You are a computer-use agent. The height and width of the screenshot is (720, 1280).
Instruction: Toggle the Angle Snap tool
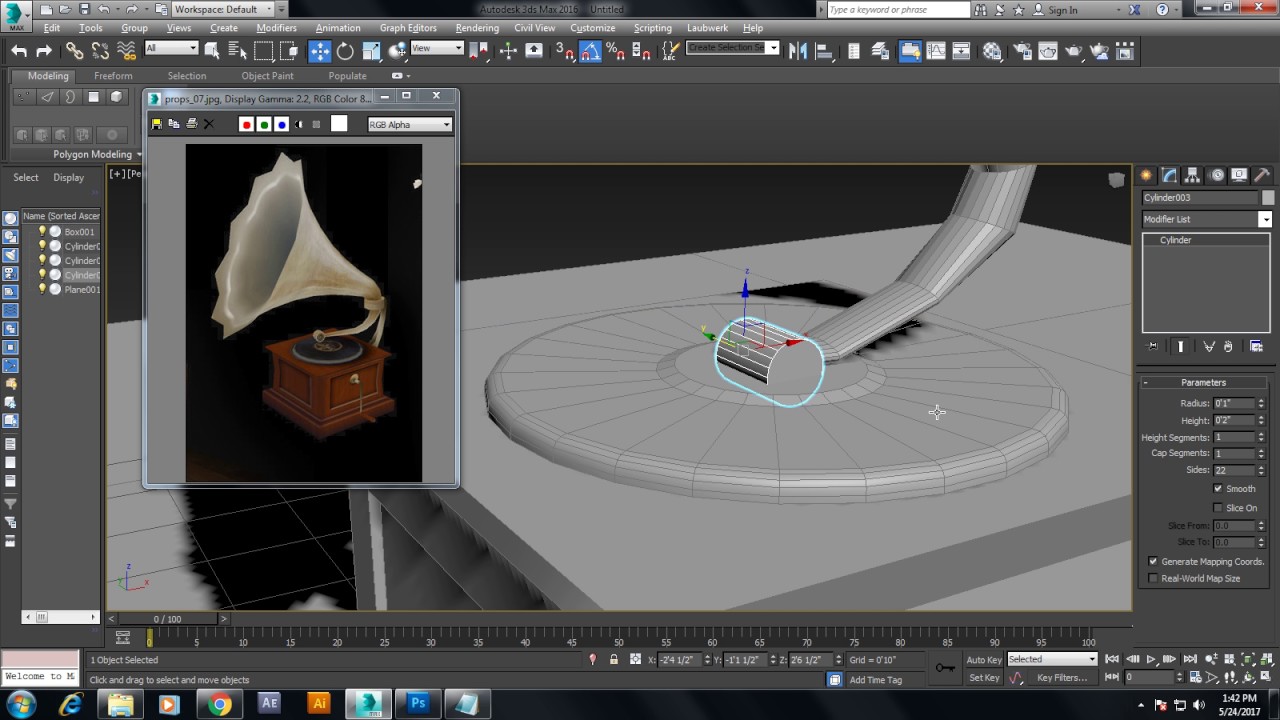590,51
